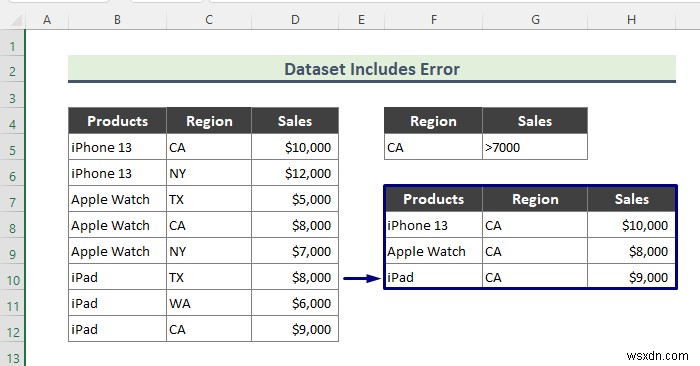Click the Apple Watch cell in the result table

(x=433, y=251)
